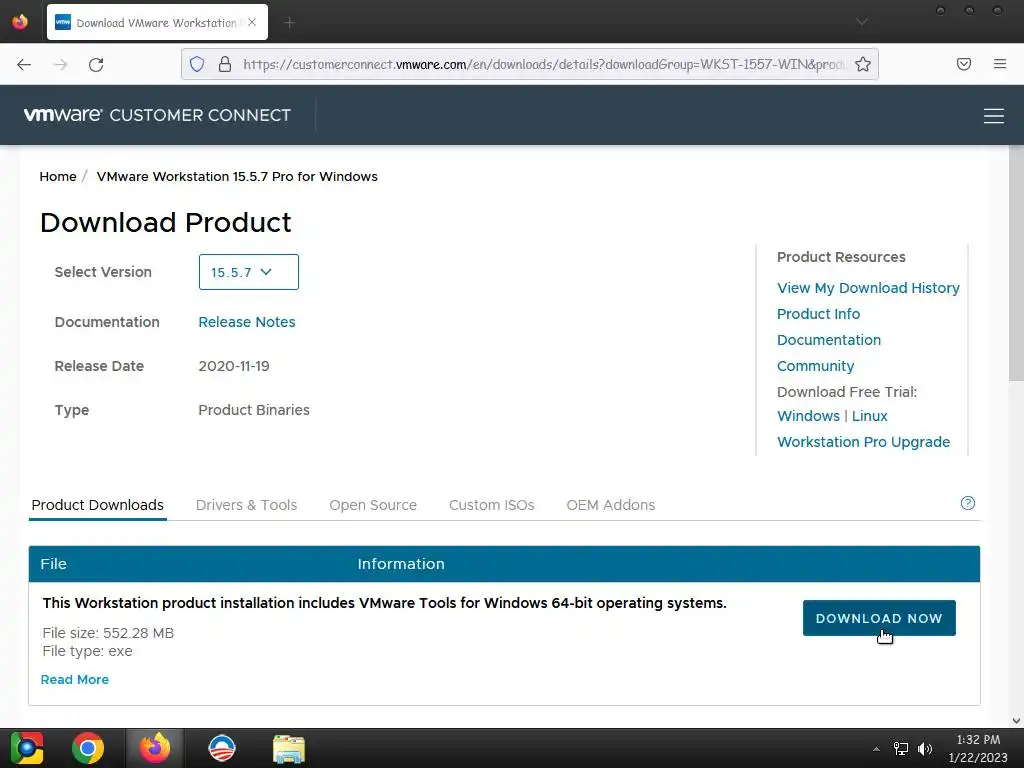Switch to the OEM Addons tab
The width and height of the screenshot is (1024, 768).
click(611, 505)
